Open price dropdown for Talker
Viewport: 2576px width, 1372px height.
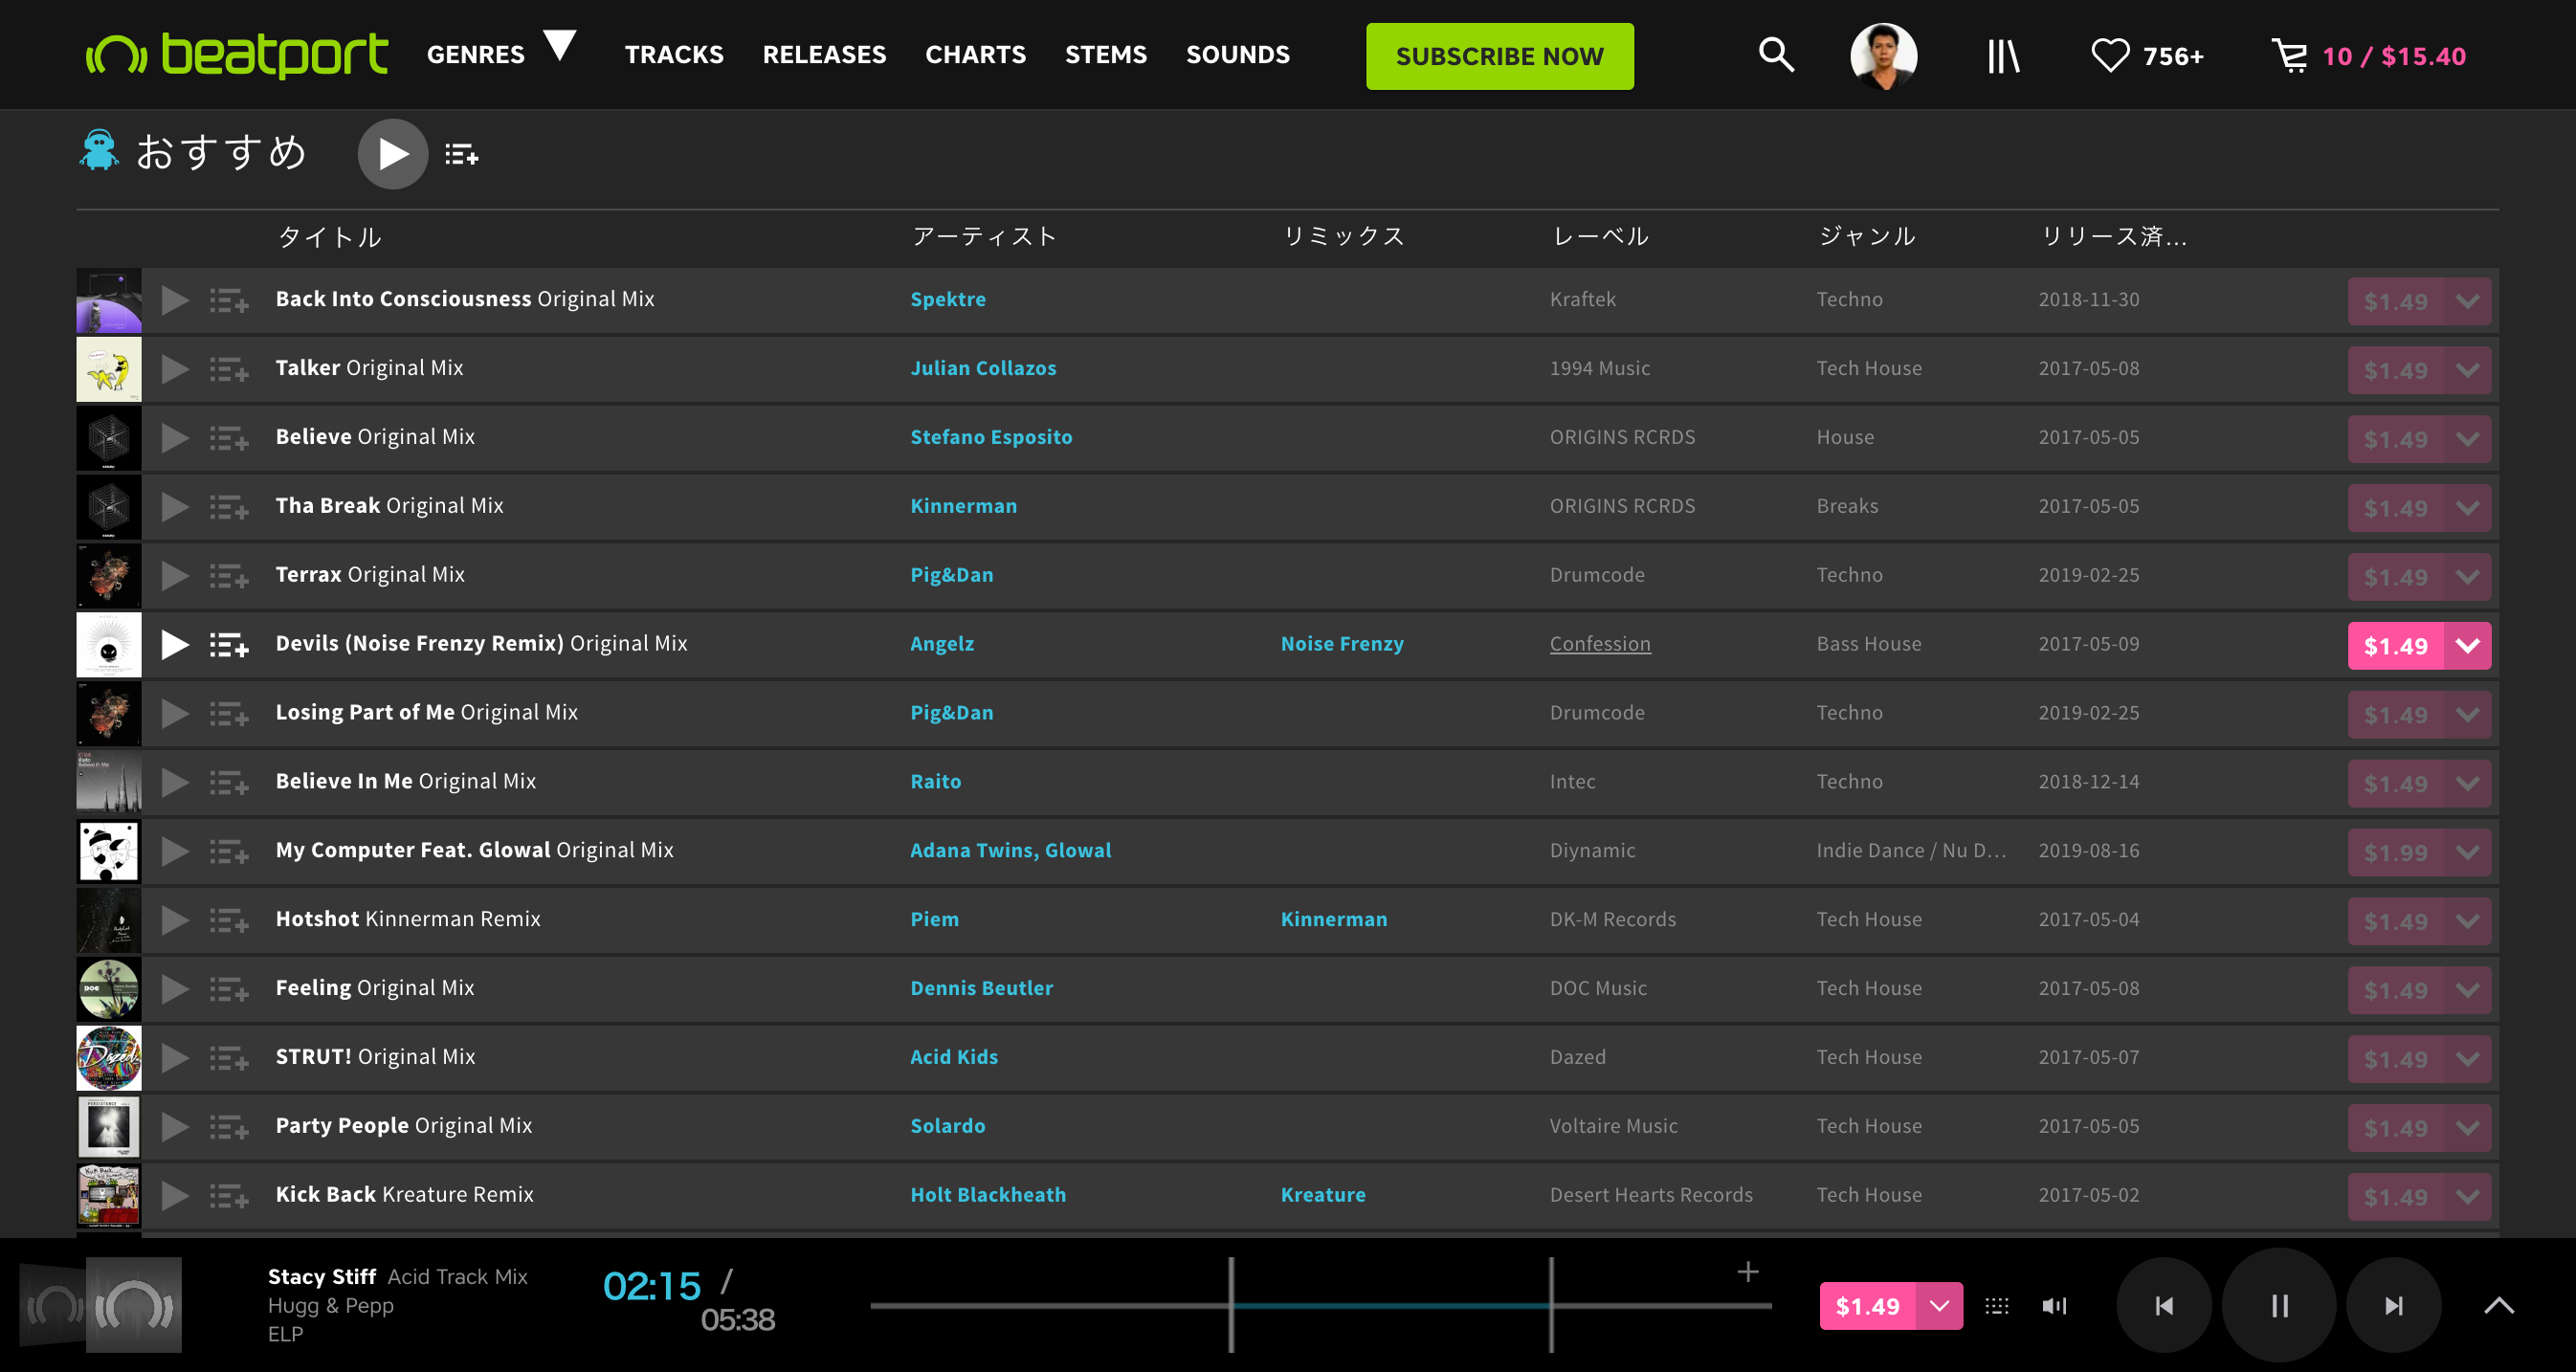point(2468,370)
